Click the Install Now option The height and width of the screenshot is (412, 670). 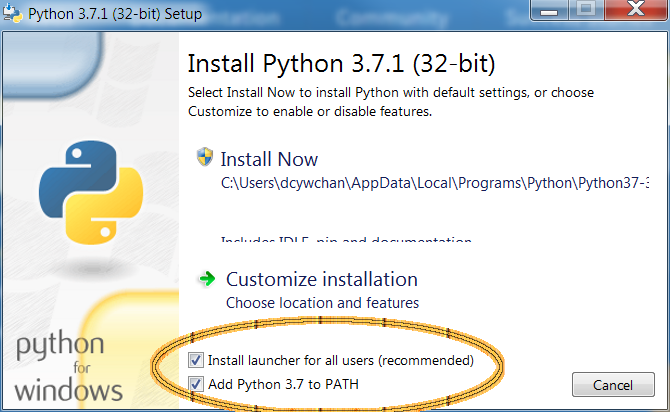(269, 159)
